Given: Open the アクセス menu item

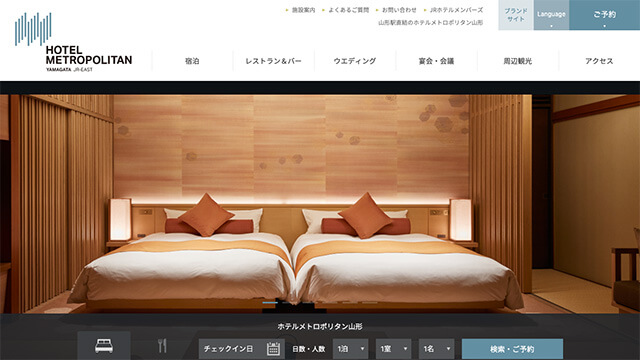Looking at the screenshot, I should coord(599,61).
